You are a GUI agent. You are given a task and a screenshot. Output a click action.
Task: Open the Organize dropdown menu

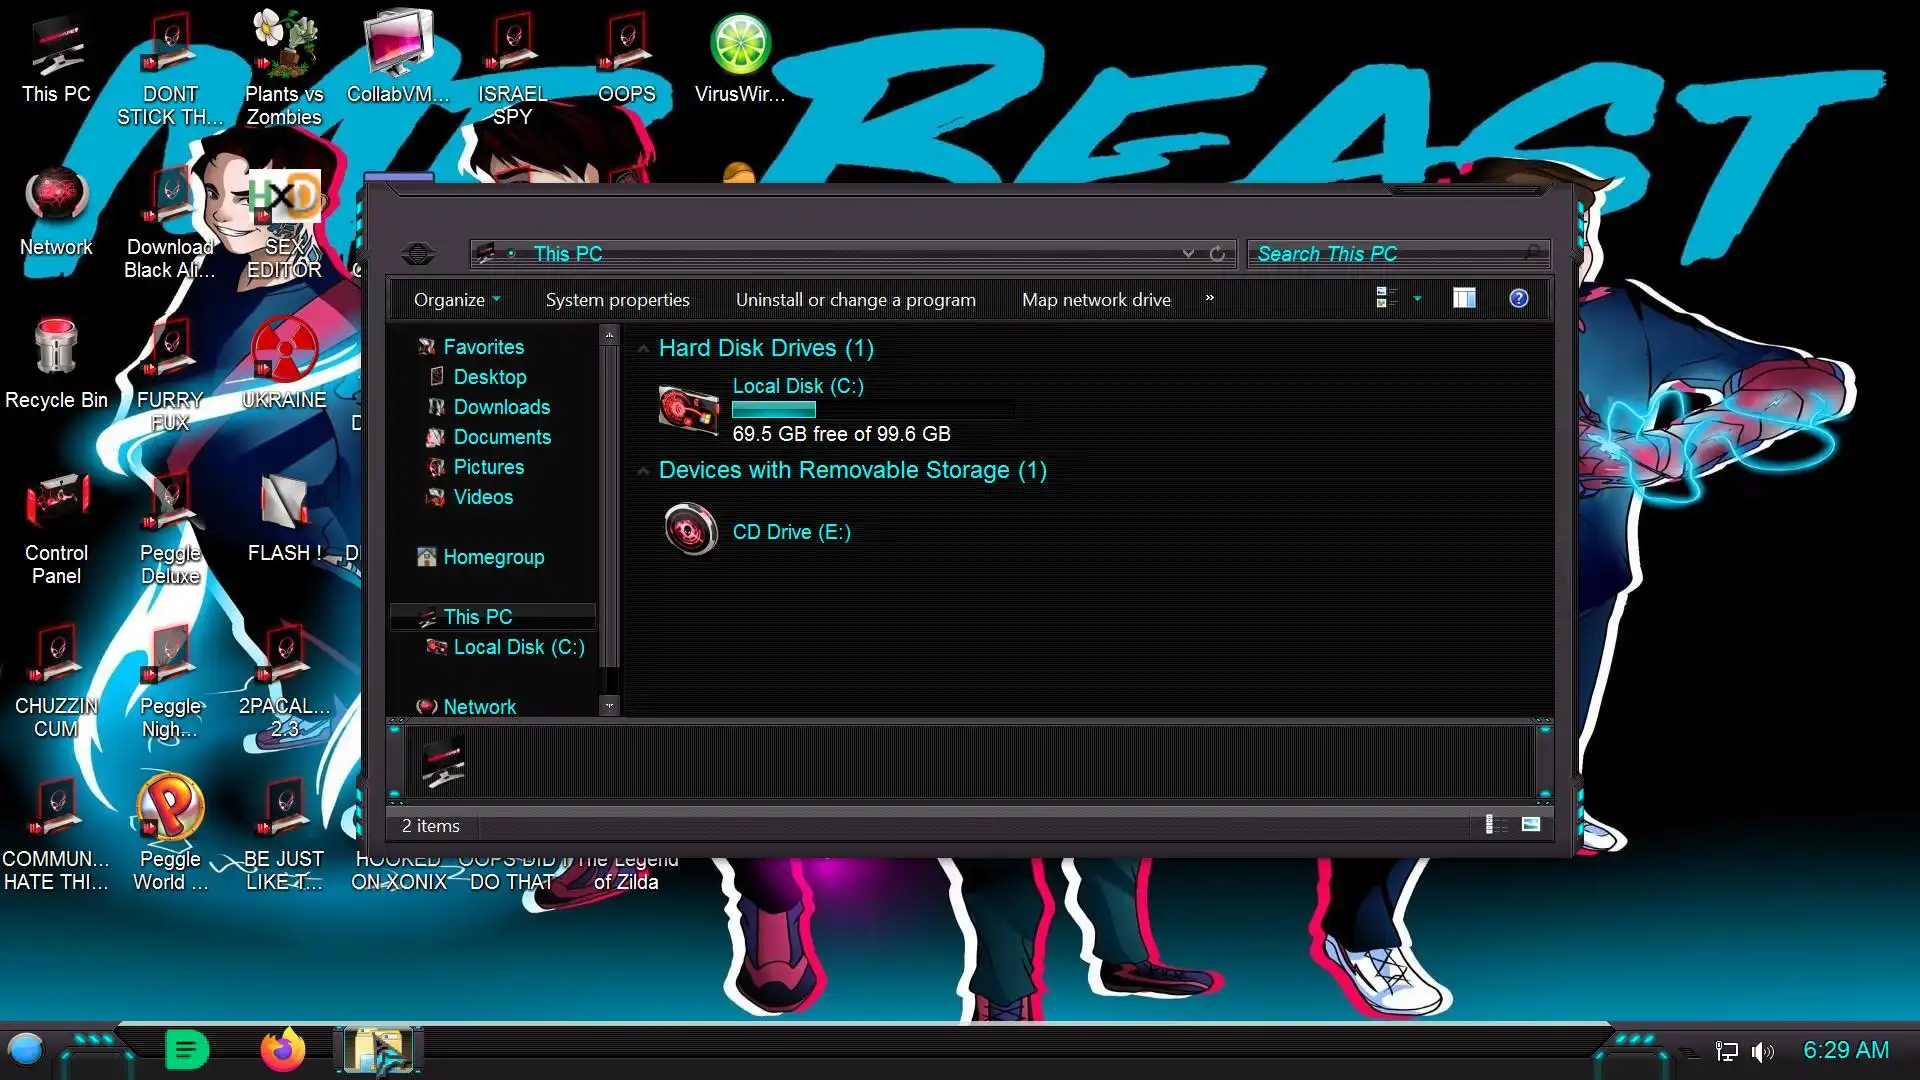(x=457, y=300)
